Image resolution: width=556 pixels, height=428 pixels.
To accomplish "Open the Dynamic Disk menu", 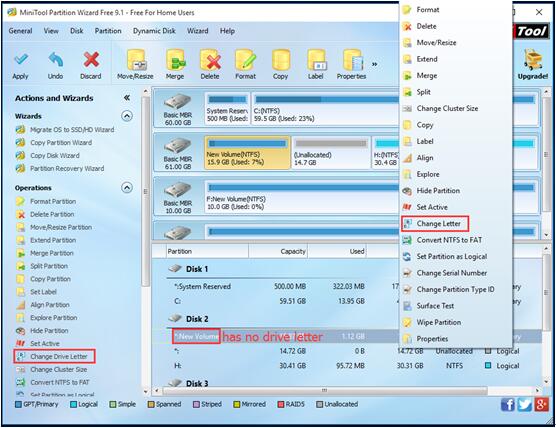I will [154, 31].
